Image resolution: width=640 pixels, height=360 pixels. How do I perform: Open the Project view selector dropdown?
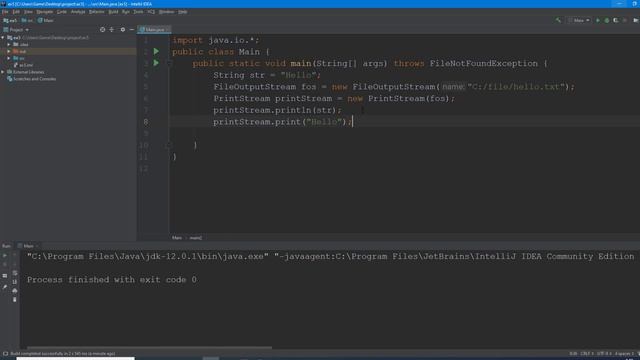(16, 30)
